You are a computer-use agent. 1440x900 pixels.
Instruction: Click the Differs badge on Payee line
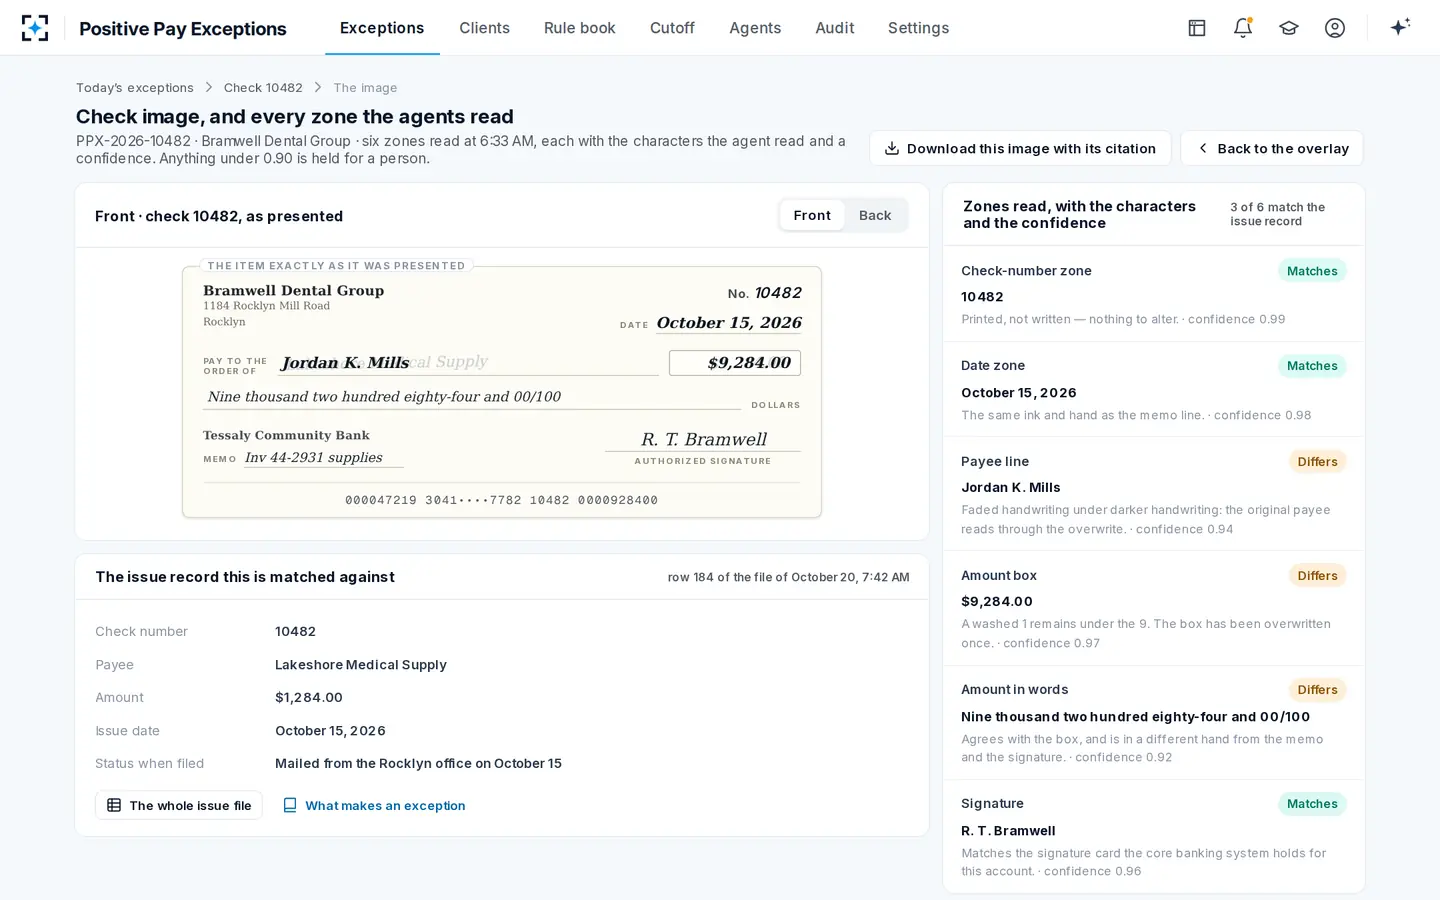(x=1317, y=462)
